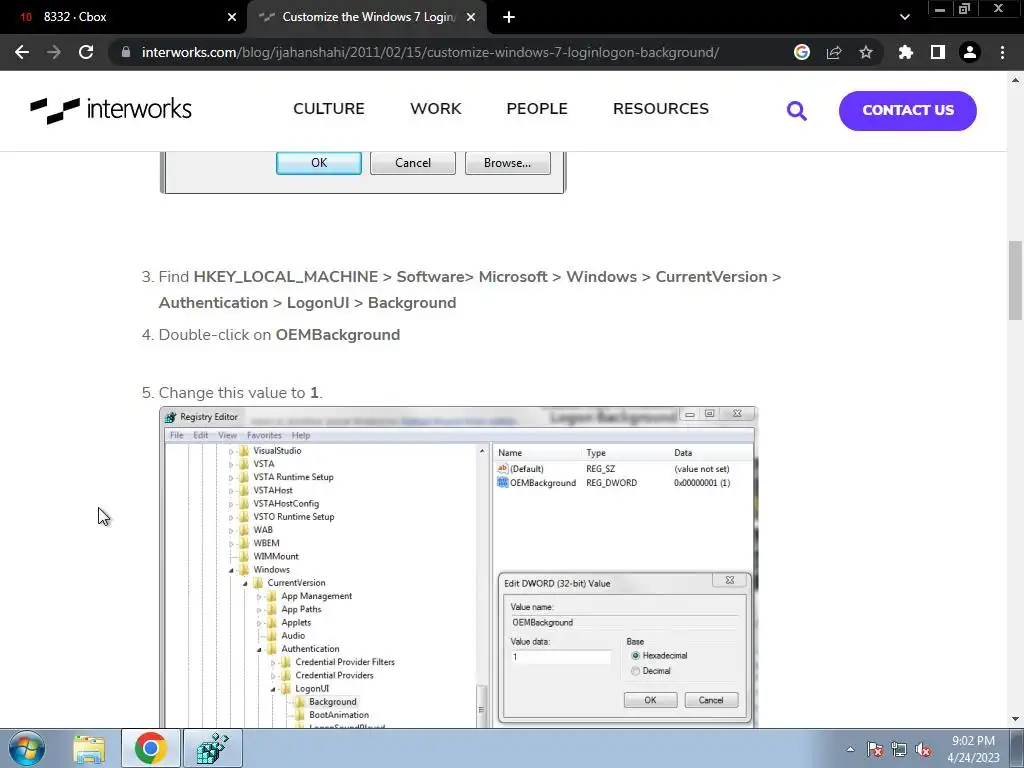Click the browser forward arrow
This screenshot has width=1024, height=768.
pyautogui.click(x=54, y=52)
